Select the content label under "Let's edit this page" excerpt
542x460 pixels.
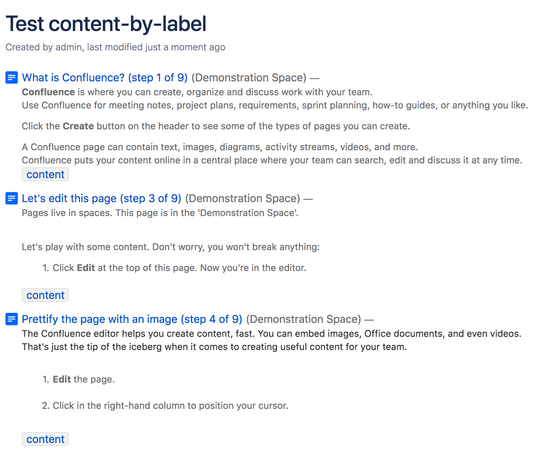pos(45,295)
